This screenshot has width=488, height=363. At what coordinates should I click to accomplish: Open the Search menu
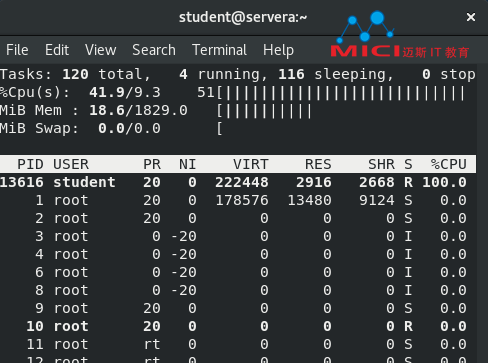tap(154, 50)
